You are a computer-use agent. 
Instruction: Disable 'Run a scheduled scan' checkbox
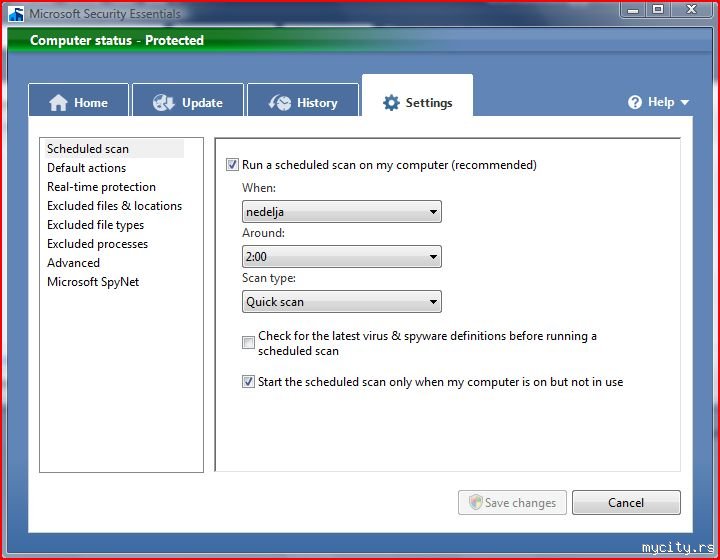[232, 164]
